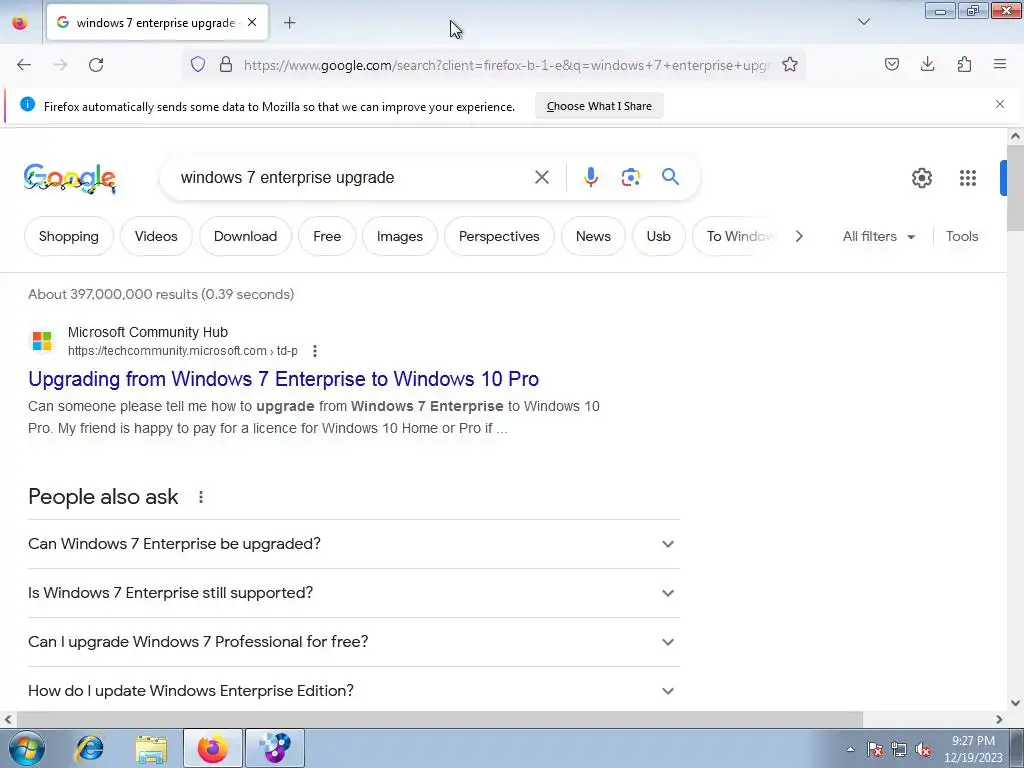Expand Is Windows 7 Enterprise still supported?
This screenshot has width=1024, height=768.
pos(353,593)
